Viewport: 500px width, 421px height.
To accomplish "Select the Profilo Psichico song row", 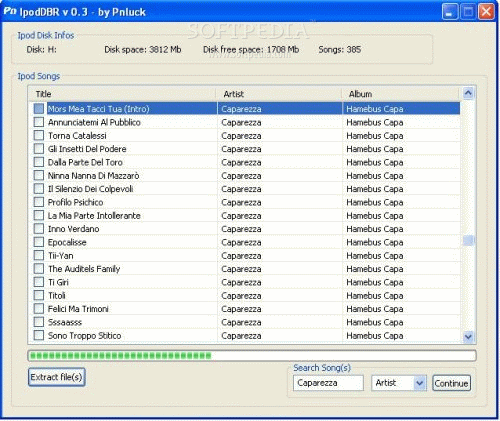I will coord(244,202).
